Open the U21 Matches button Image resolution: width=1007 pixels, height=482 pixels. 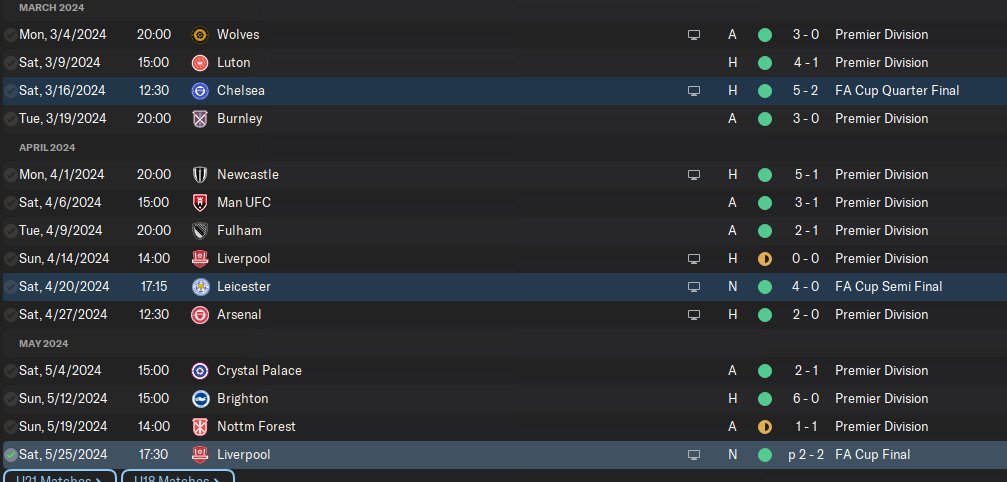[x=59, y=477]
